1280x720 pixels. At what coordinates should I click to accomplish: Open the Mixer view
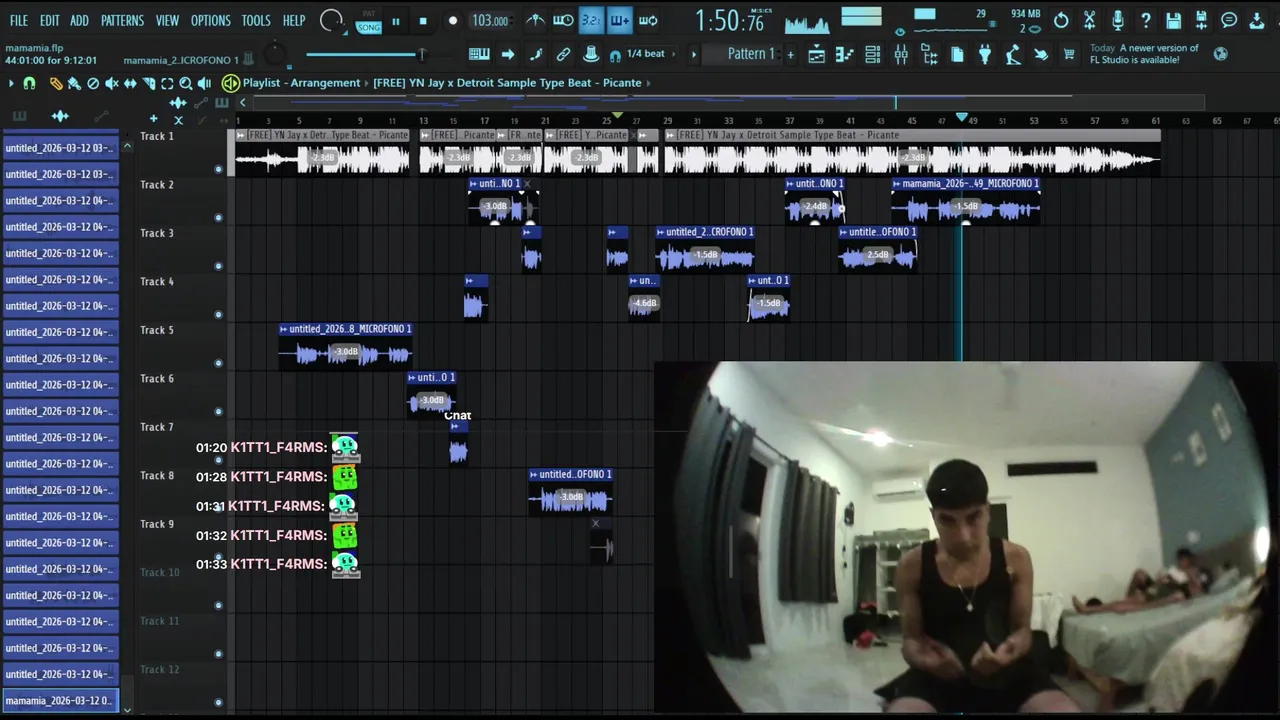point(901,54)
